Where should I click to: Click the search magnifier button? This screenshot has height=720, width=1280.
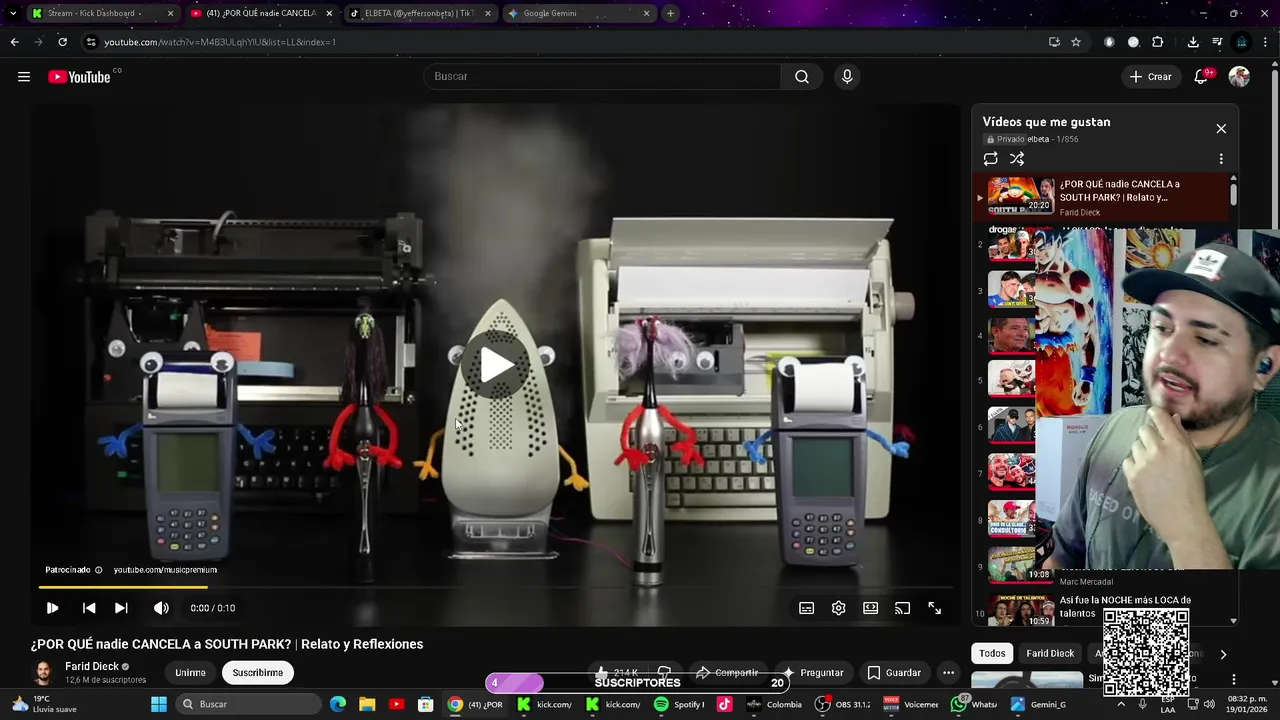pyautogui.click(x=802, y=77)
